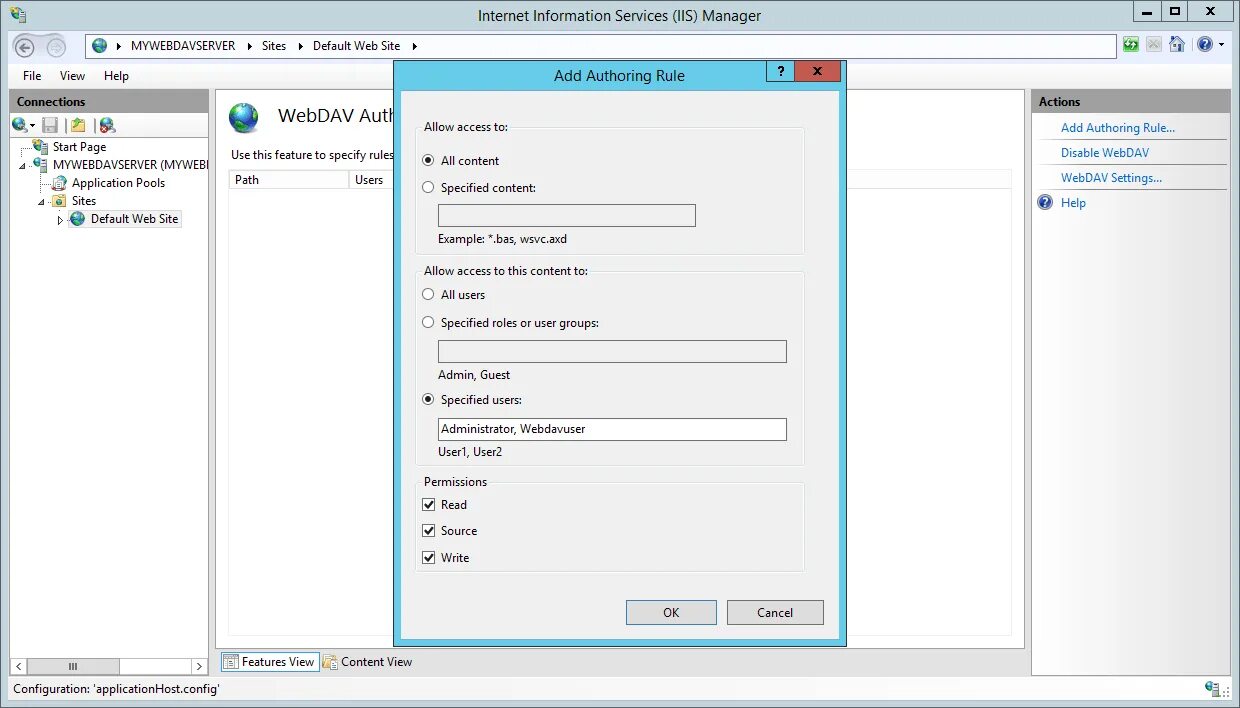Click OK in Add Authoring Rule dialog
Image resolution: width=1240 pixels, height=708 pixels.
pos(671,613)
